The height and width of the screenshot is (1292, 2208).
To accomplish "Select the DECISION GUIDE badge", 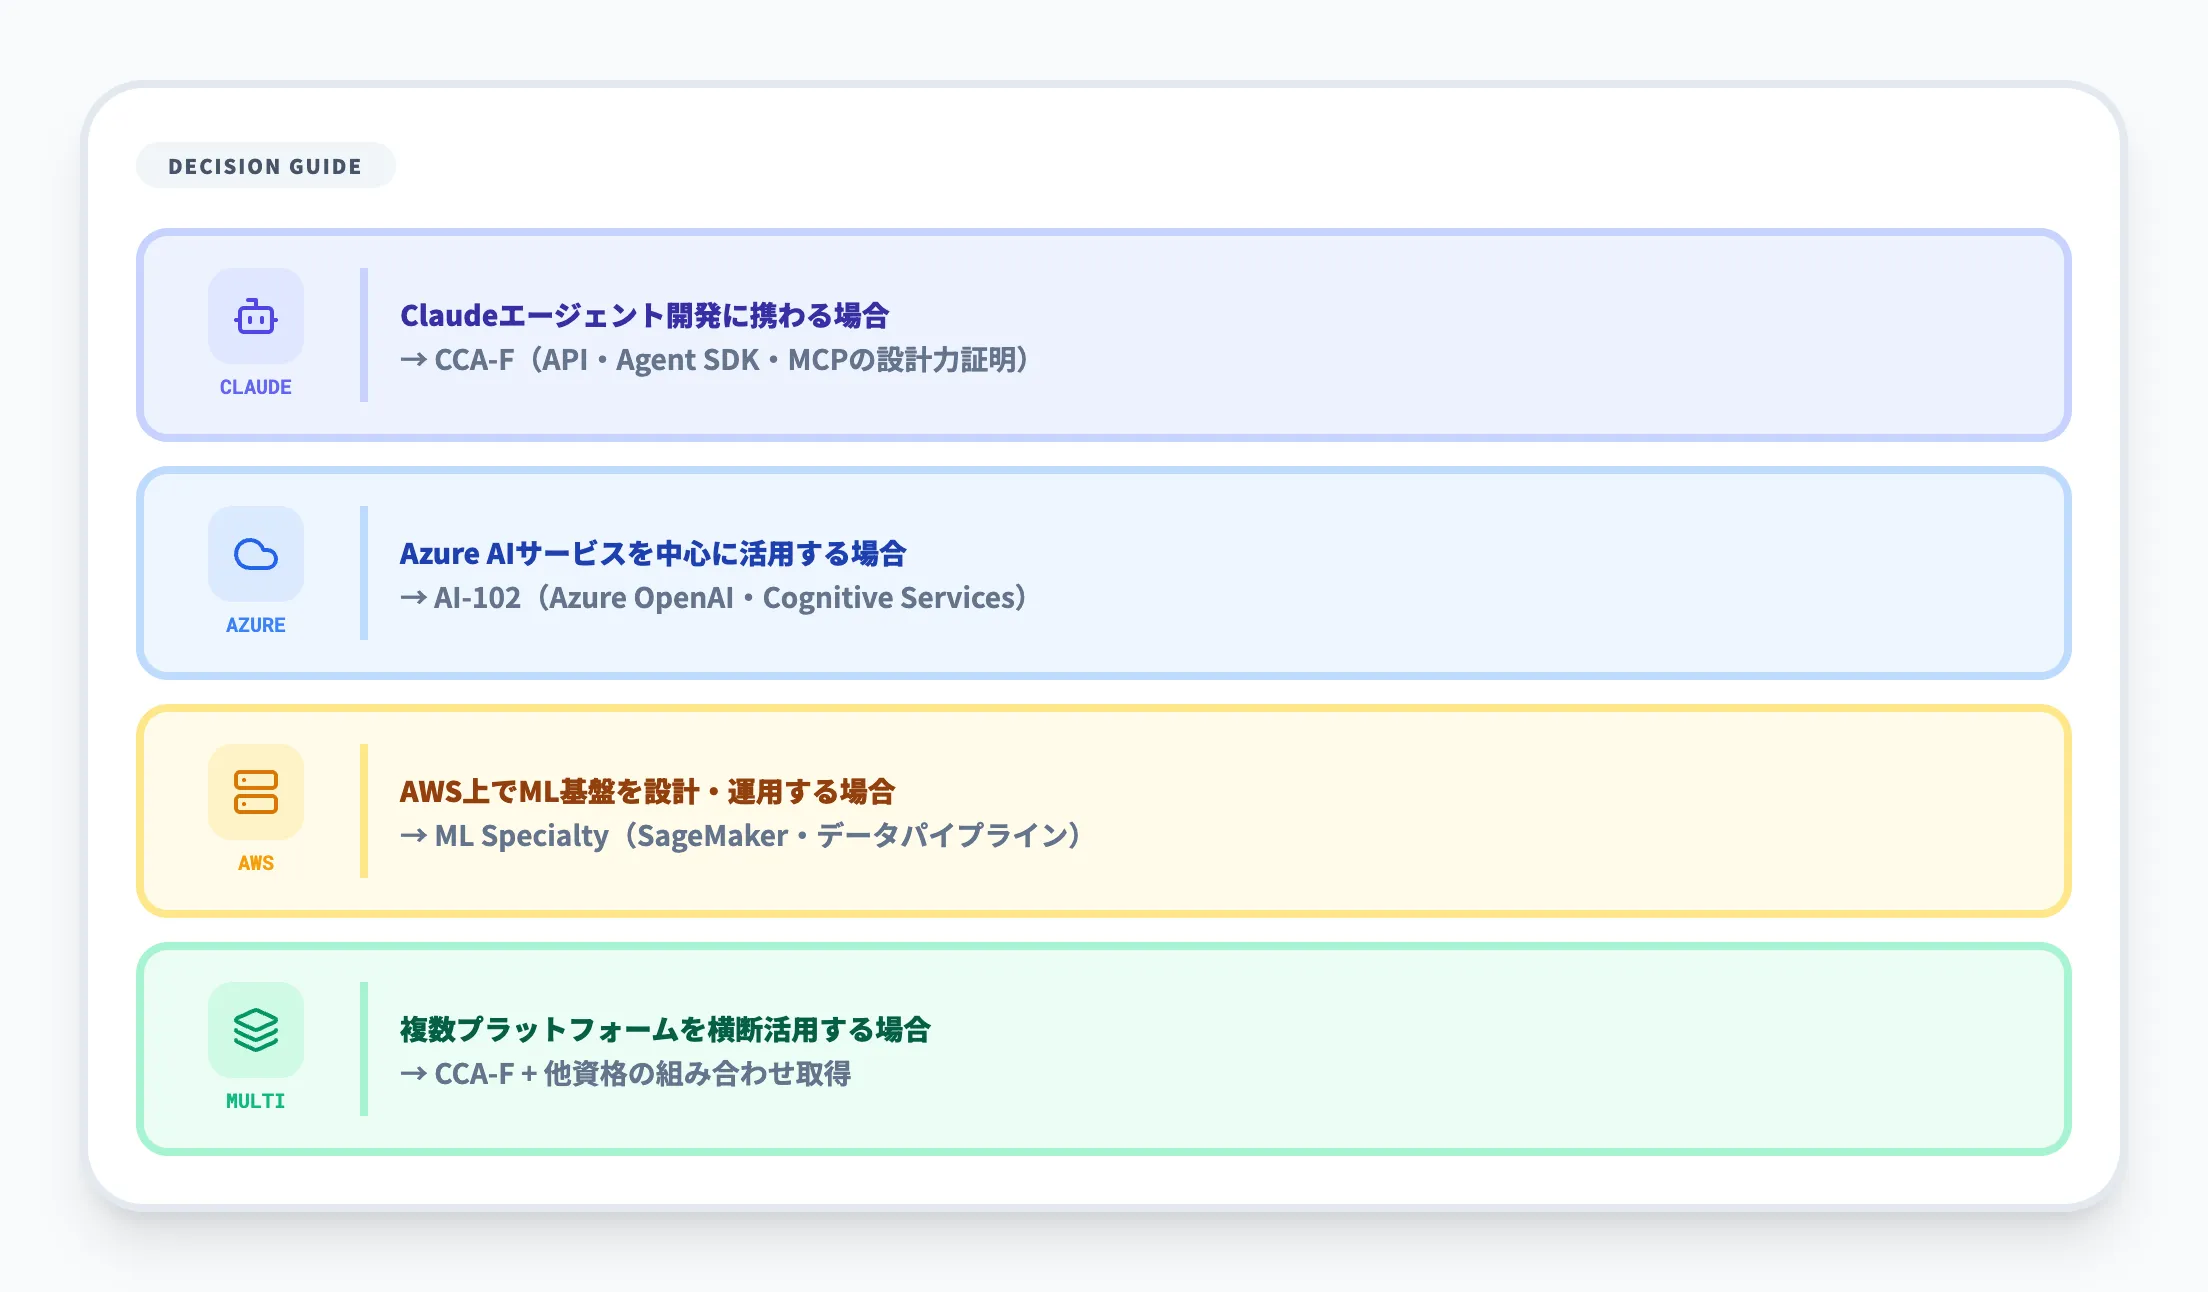I will click(265, 166).
